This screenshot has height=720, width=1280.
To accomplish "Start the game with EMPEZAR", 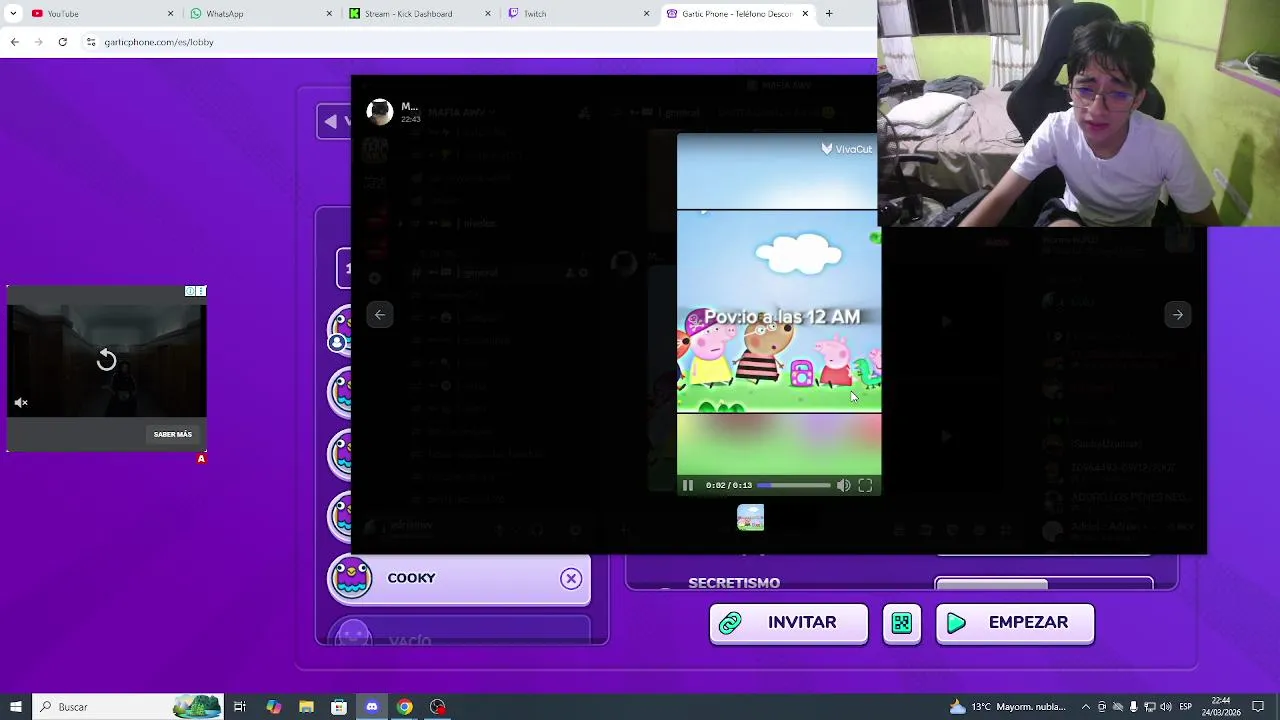I will click(1015, 623).
